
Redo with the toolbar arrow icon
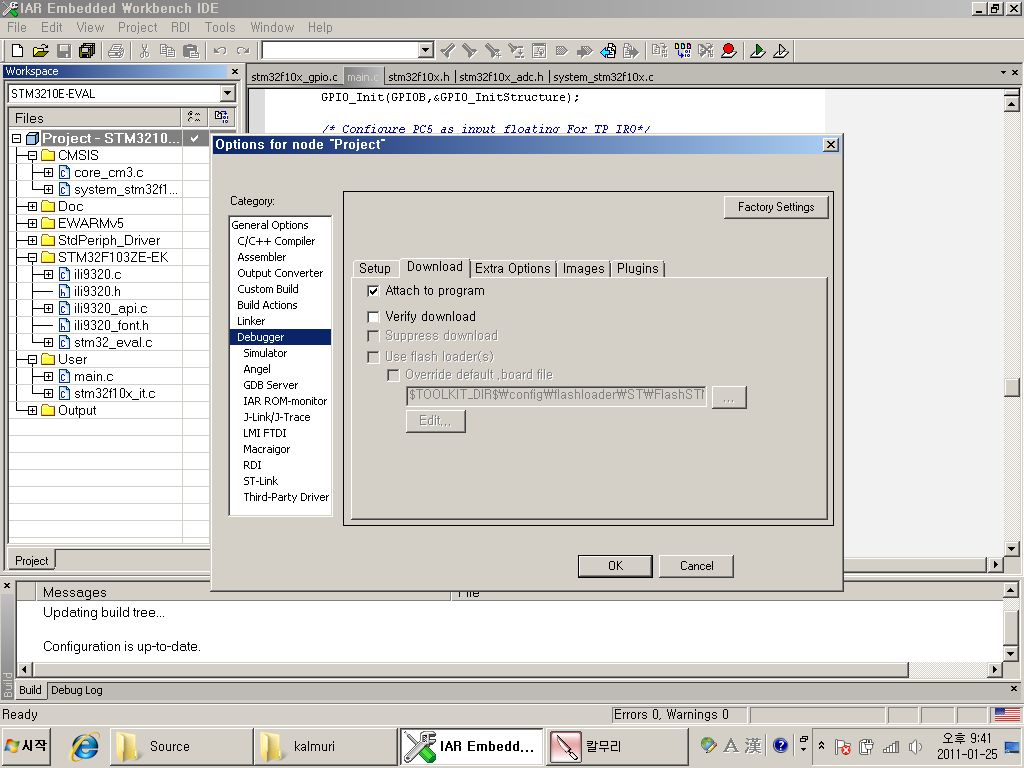[x=243, y=51]
